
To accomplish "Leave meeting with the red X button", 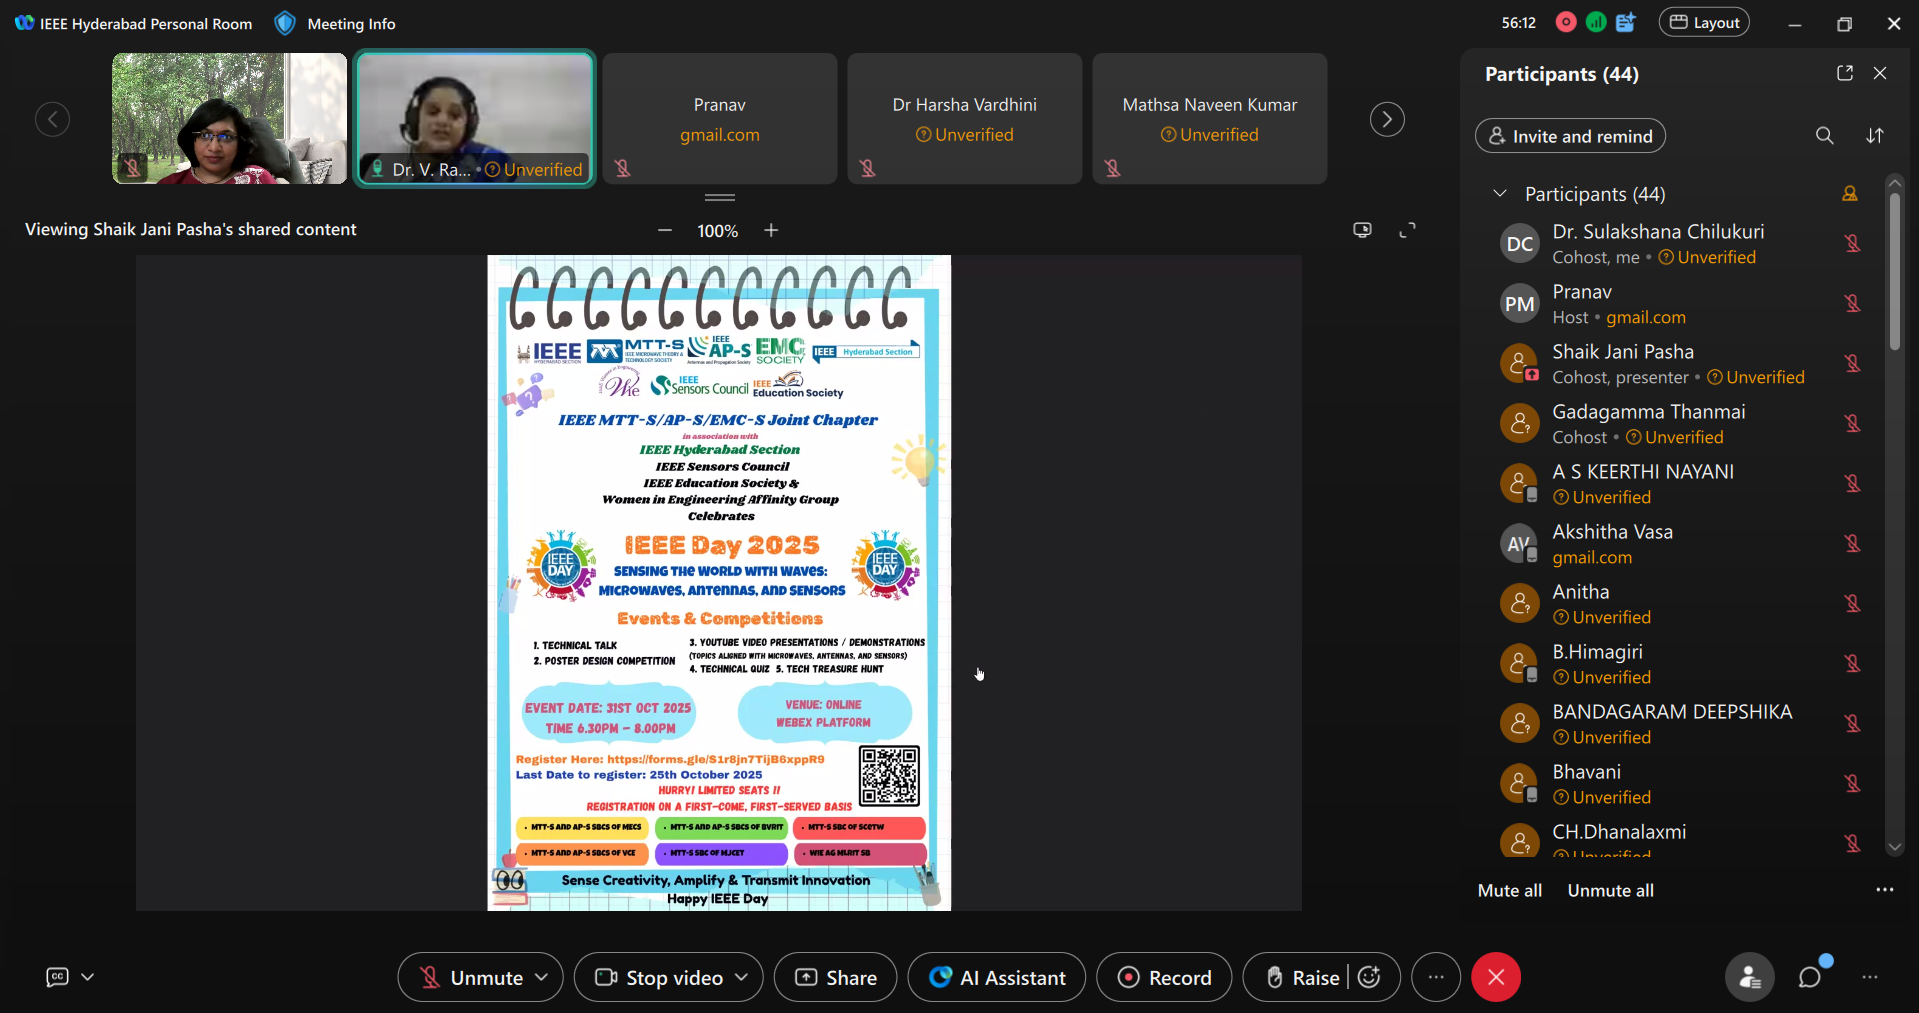I will (x=1495, y=977).
